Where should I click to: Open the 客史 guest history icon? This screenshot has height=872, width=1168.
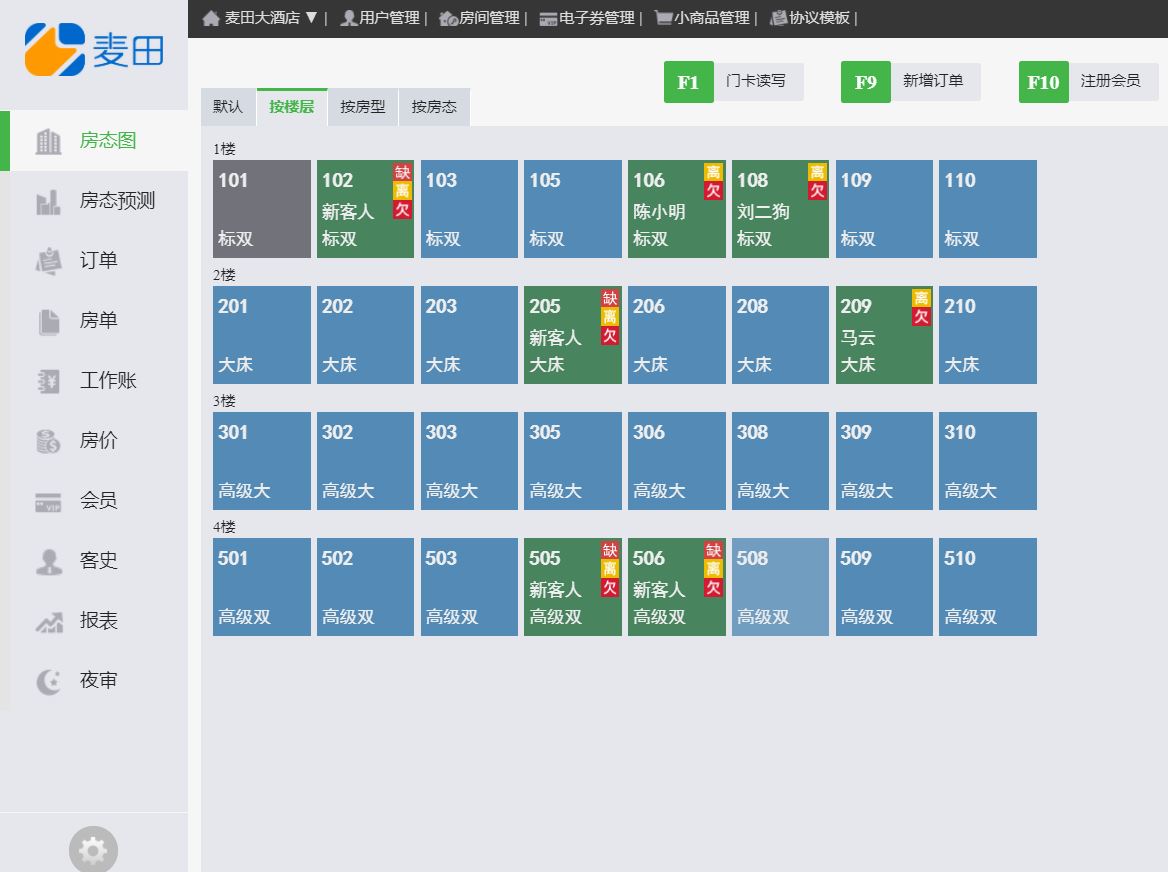48,561
